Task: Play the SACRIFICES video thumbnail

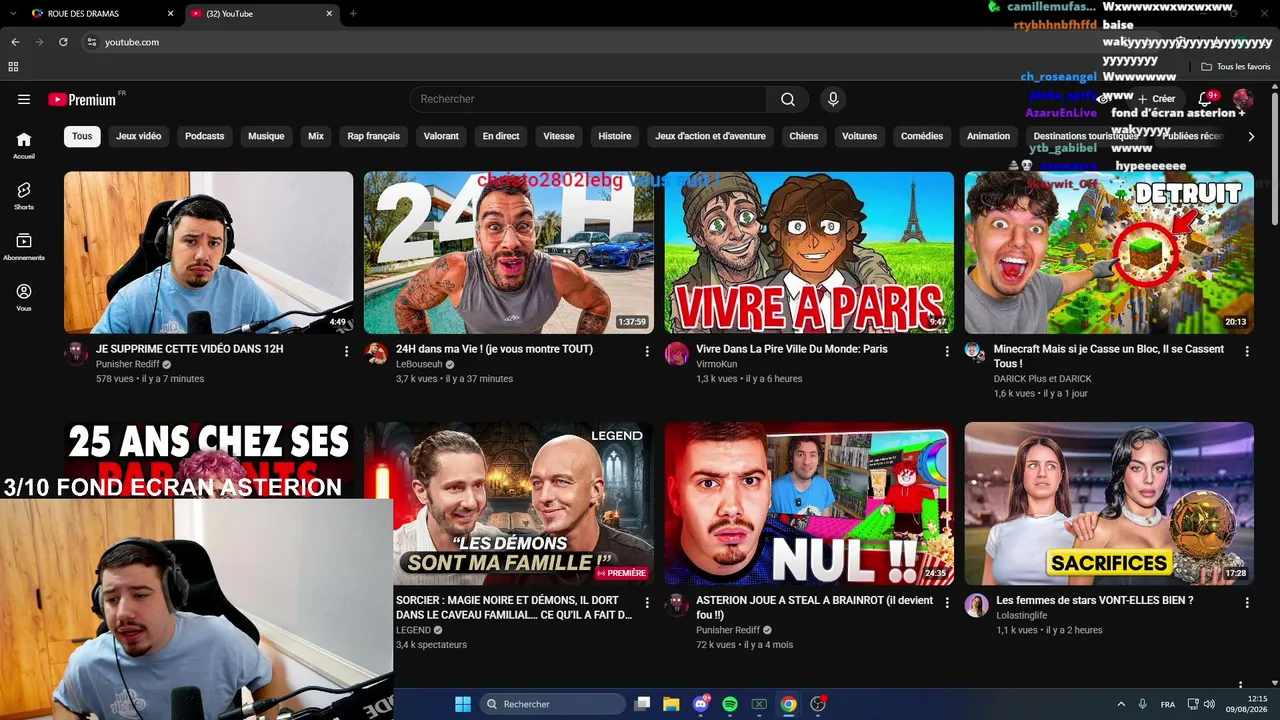Action: 1109,503
